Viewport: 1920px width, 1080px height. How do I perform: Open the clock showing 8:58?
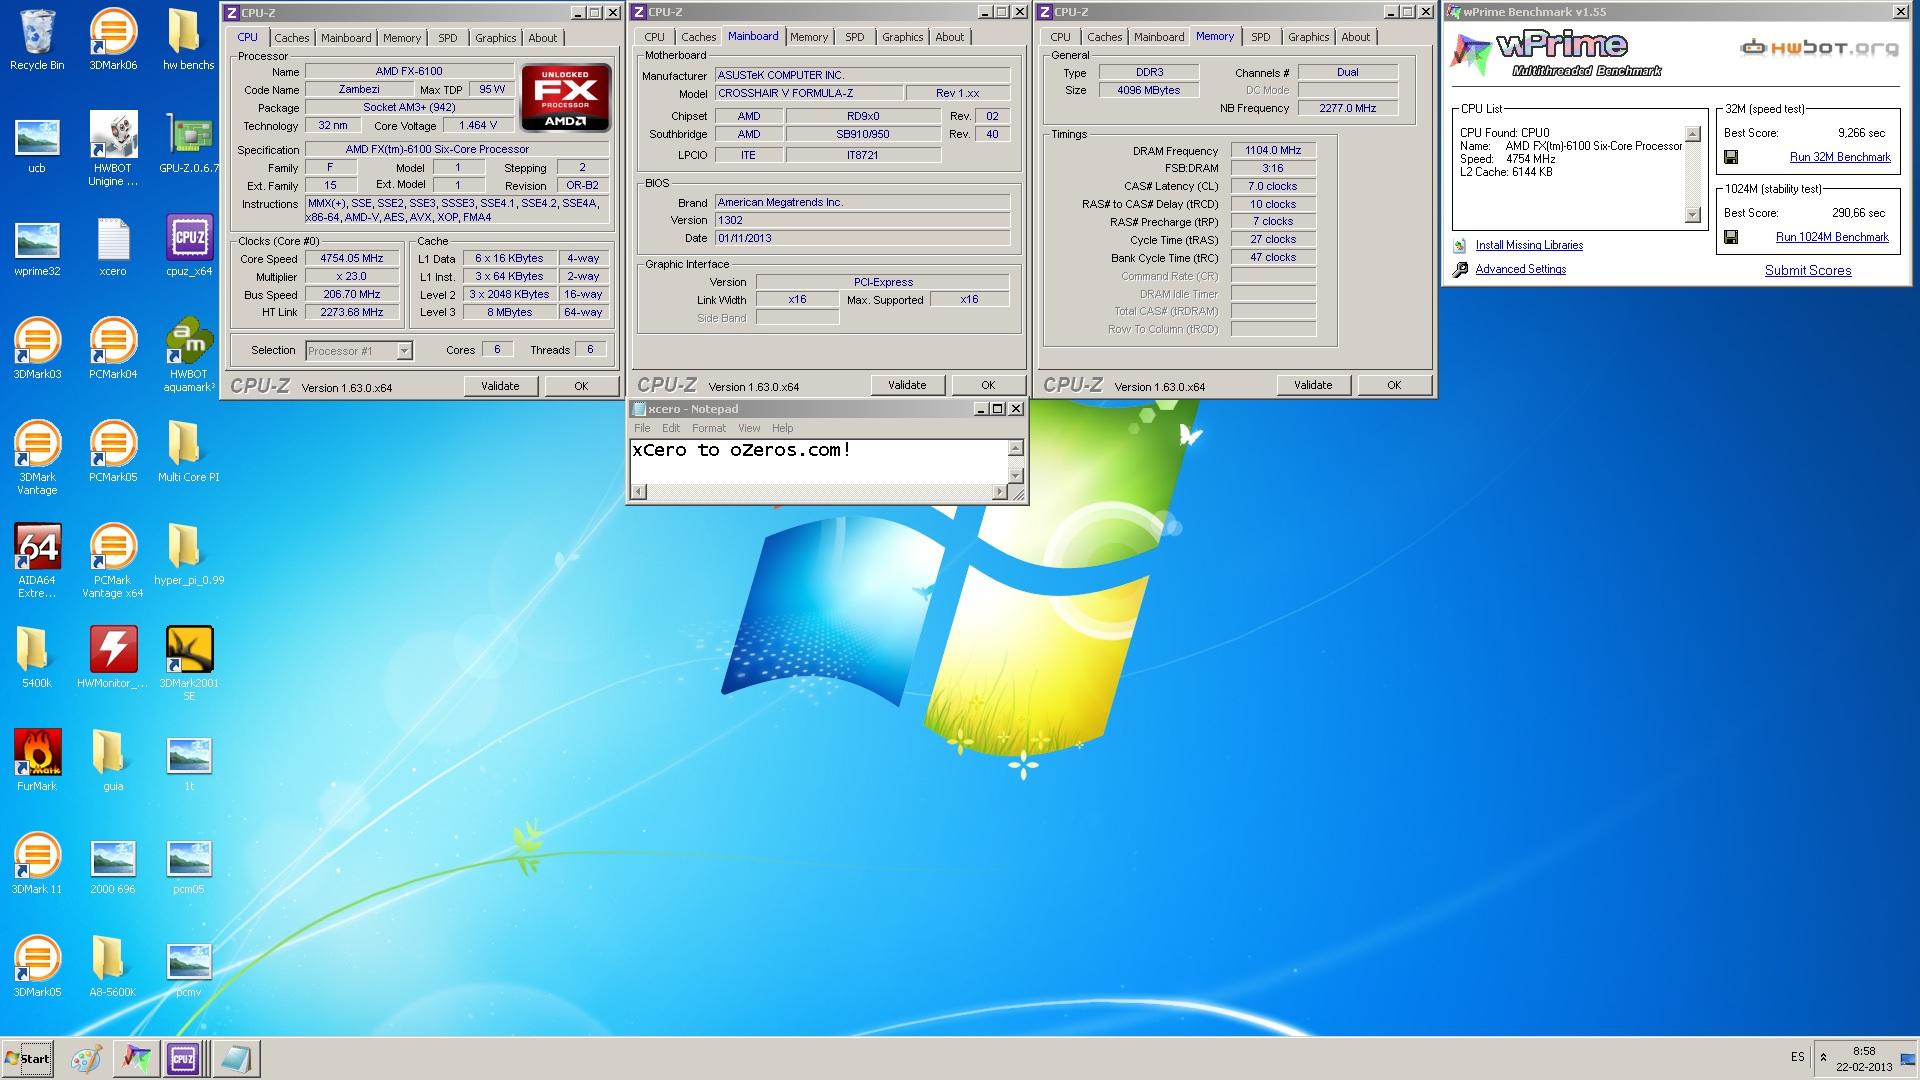coord(1864,1051)
